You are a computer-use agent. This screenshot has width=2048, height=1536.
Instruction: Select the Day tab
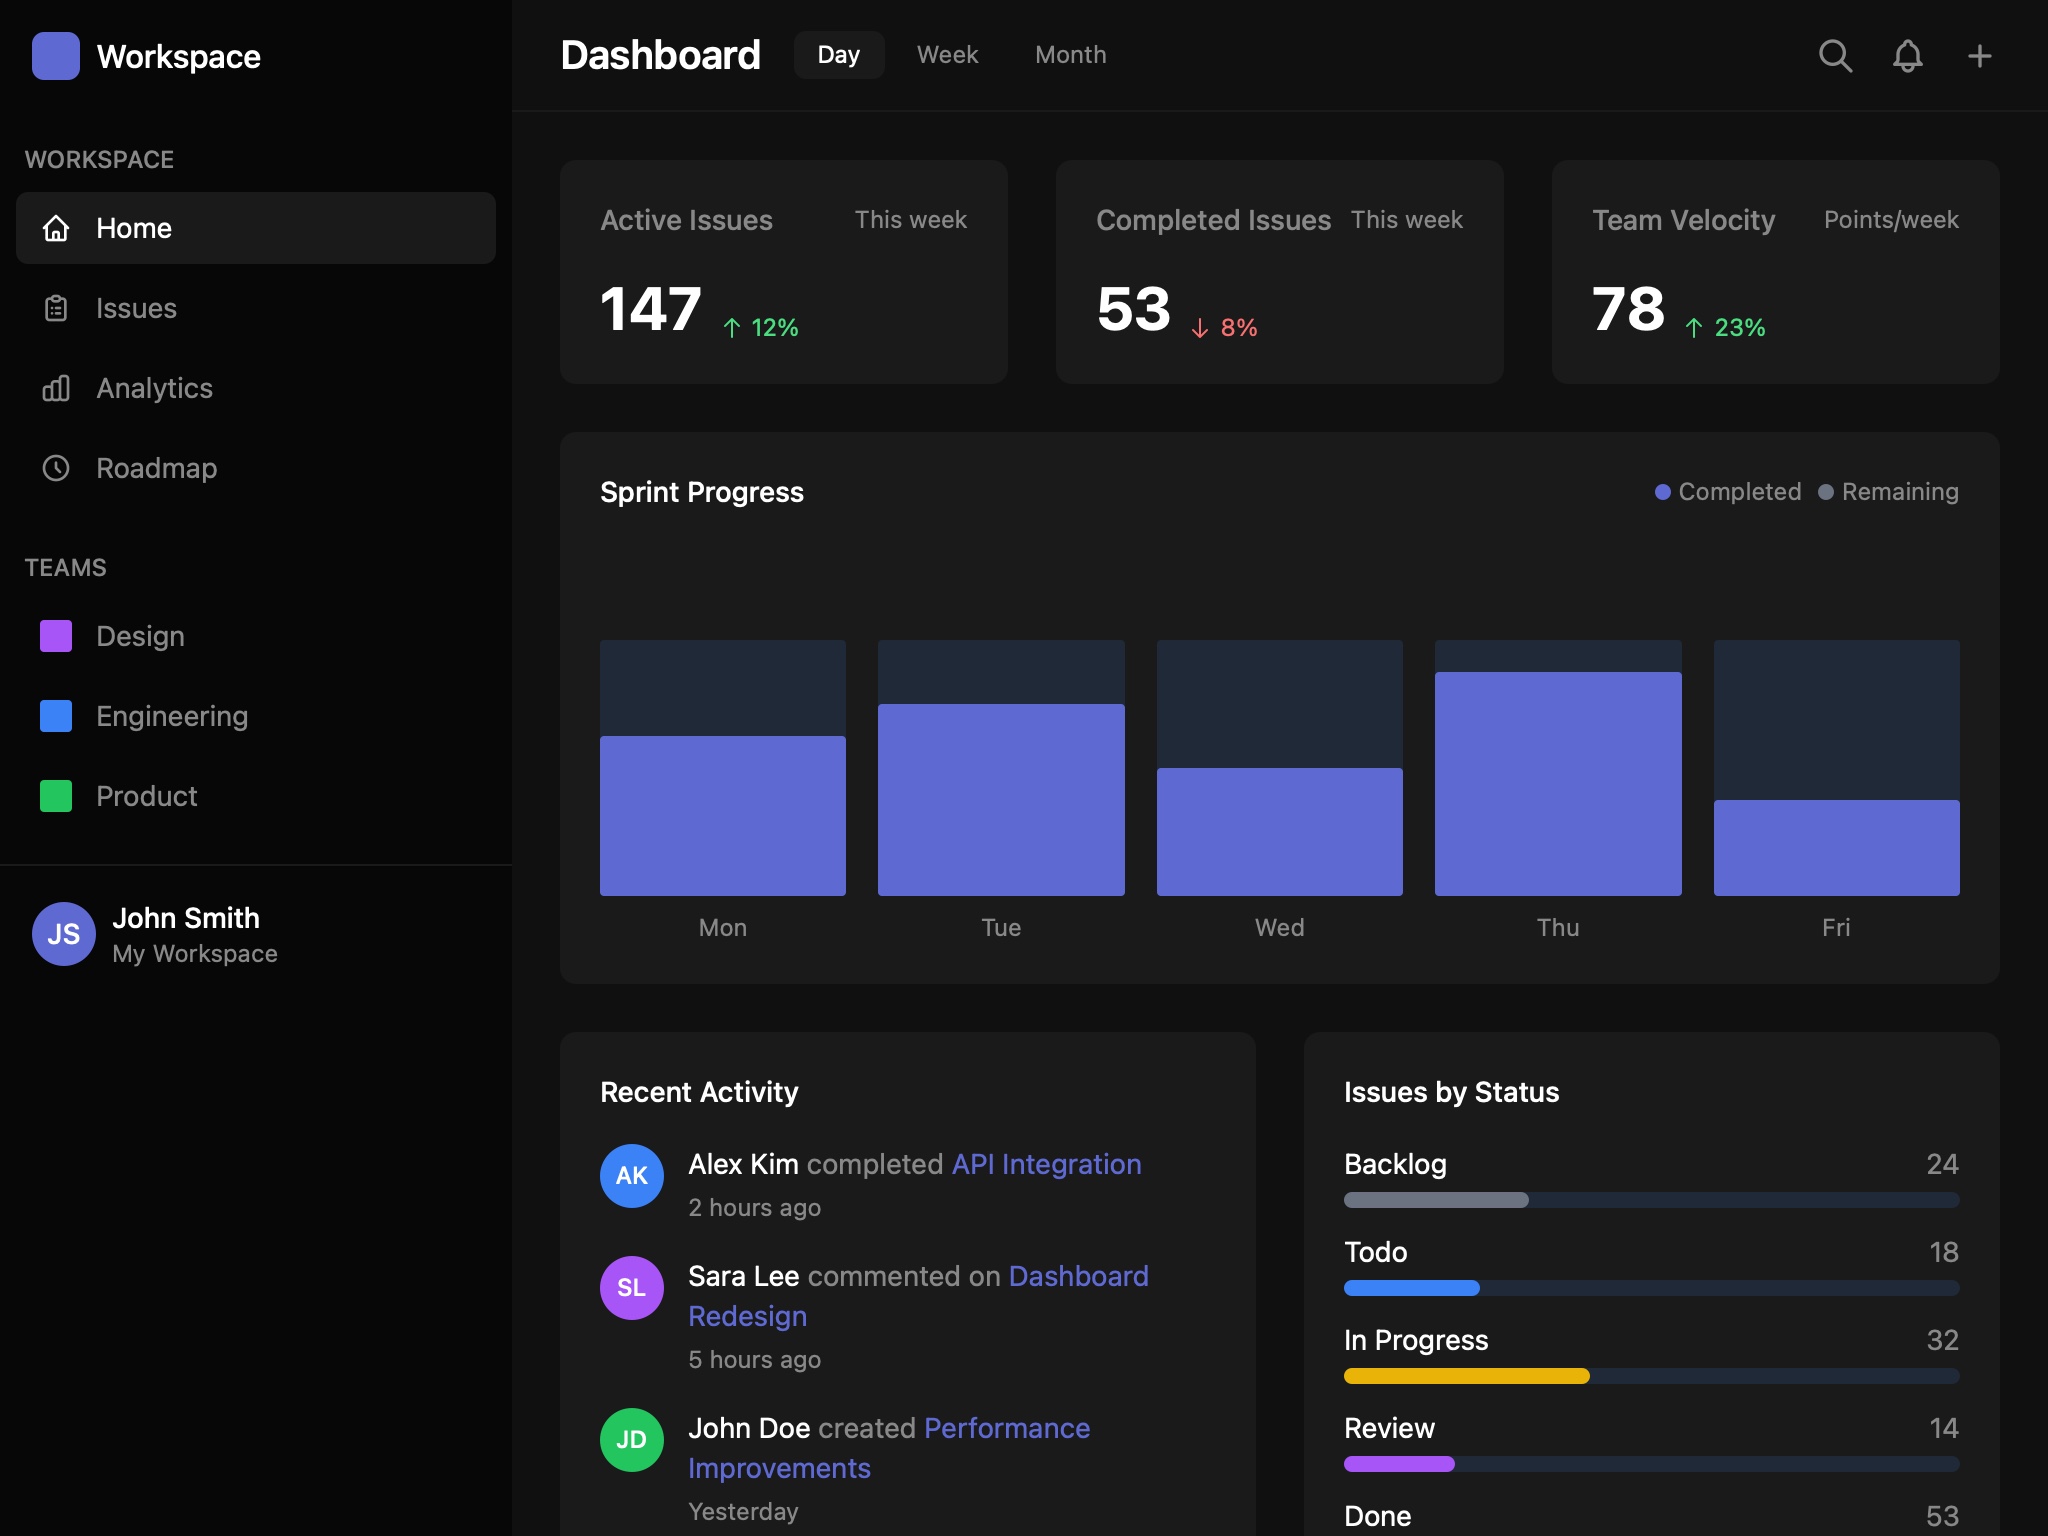point(839,55)
